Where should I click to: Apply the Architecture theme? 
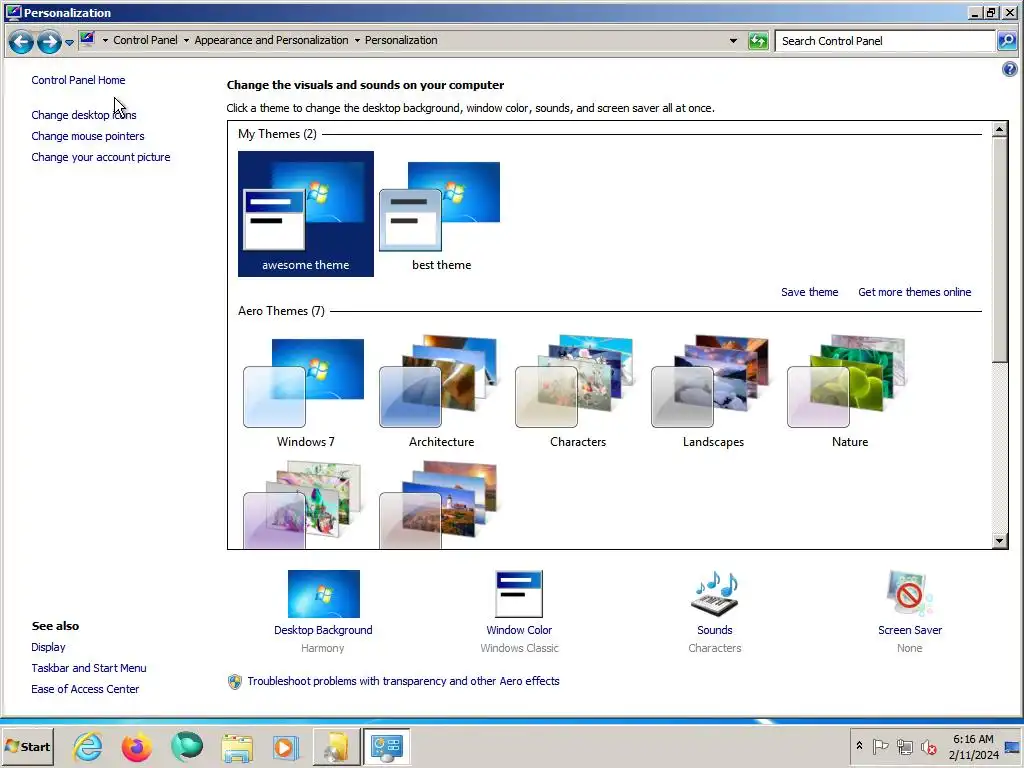(441, 391)
